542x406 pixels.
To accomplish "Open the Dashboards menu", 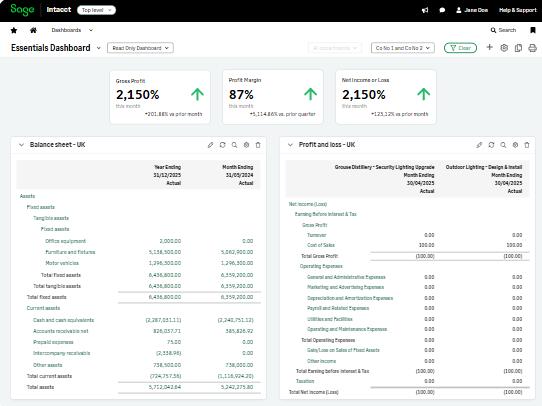I will [66, 30].
